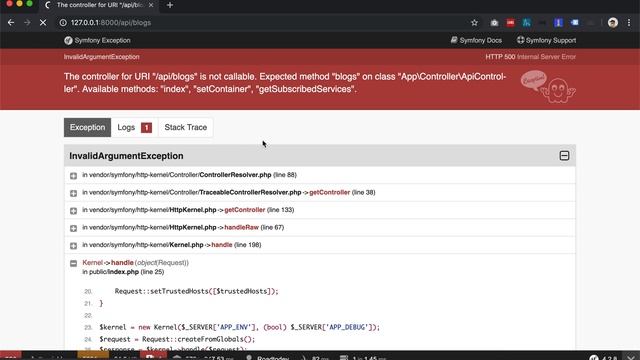Open the blue tag extension icon
Viewport: 640px width, 360px height.
coord(575,23)
